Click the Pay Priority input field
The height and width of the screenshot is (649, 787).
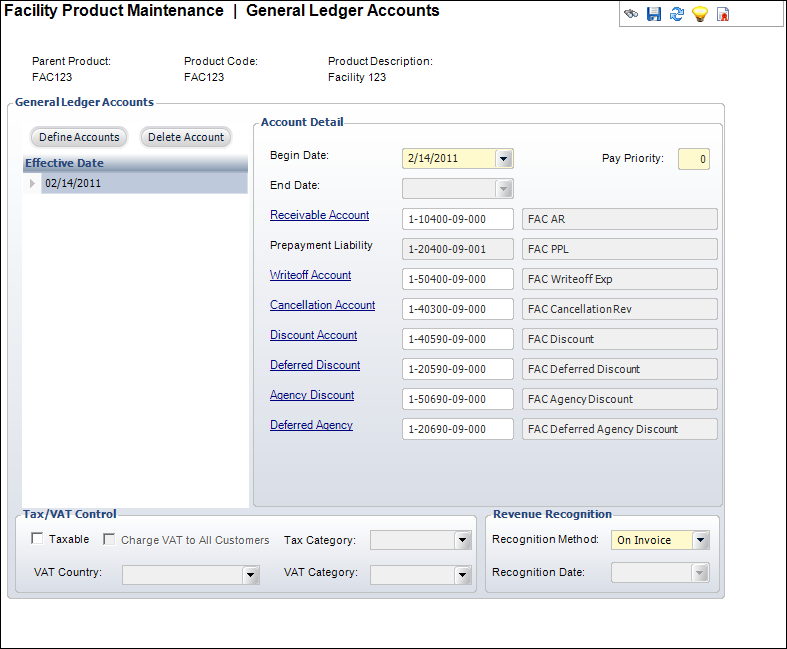[693, 159]
